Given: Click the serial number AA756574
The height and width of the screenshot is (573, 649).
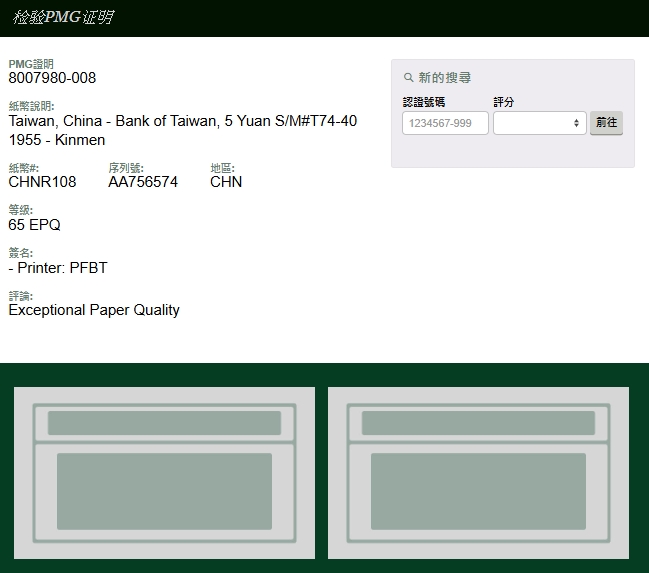Looking at the screenshot, I should (143, 182).
